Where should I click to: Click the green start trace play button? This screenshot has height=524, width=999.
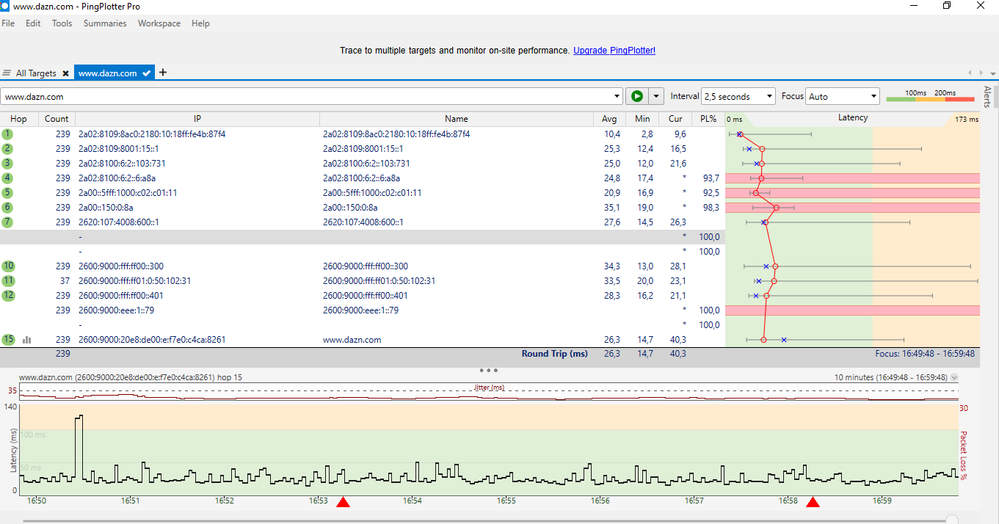coord(636,96)
